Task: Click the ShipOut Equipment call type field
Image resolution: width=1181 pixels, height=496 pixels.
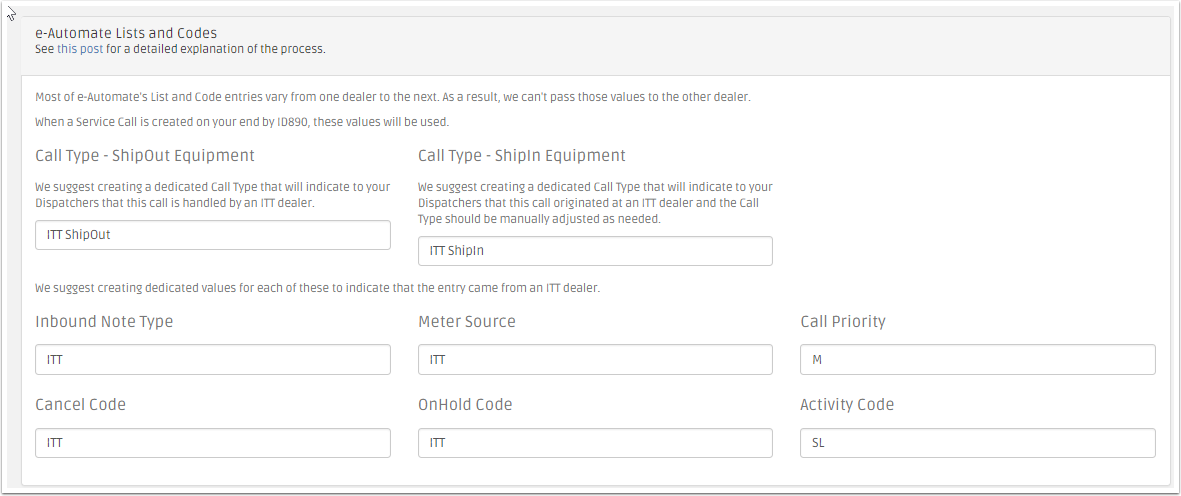Action: point(213,235)
